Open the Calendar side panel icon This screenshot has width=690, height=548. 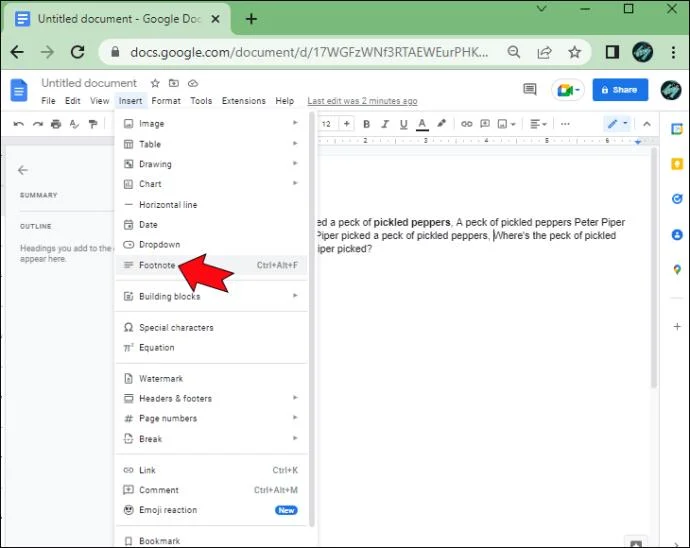(x=677, y=129)
